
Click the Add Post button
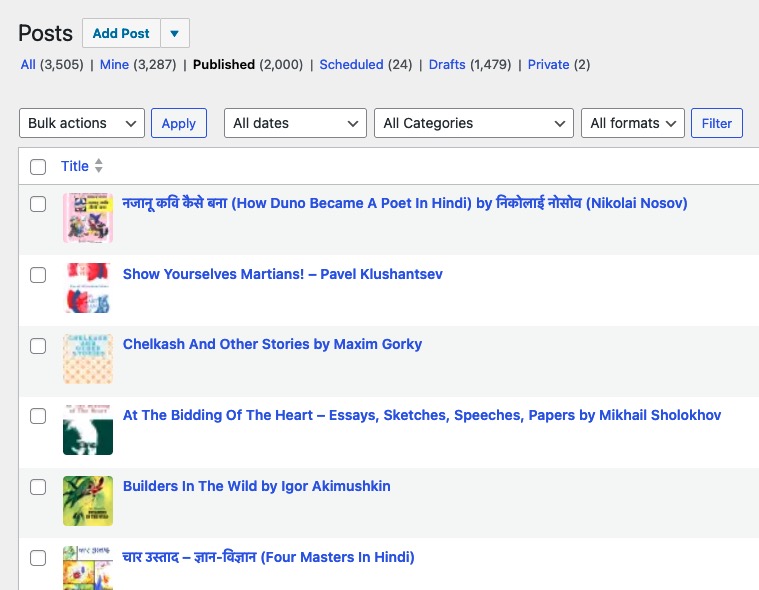(x=121, y=34)
